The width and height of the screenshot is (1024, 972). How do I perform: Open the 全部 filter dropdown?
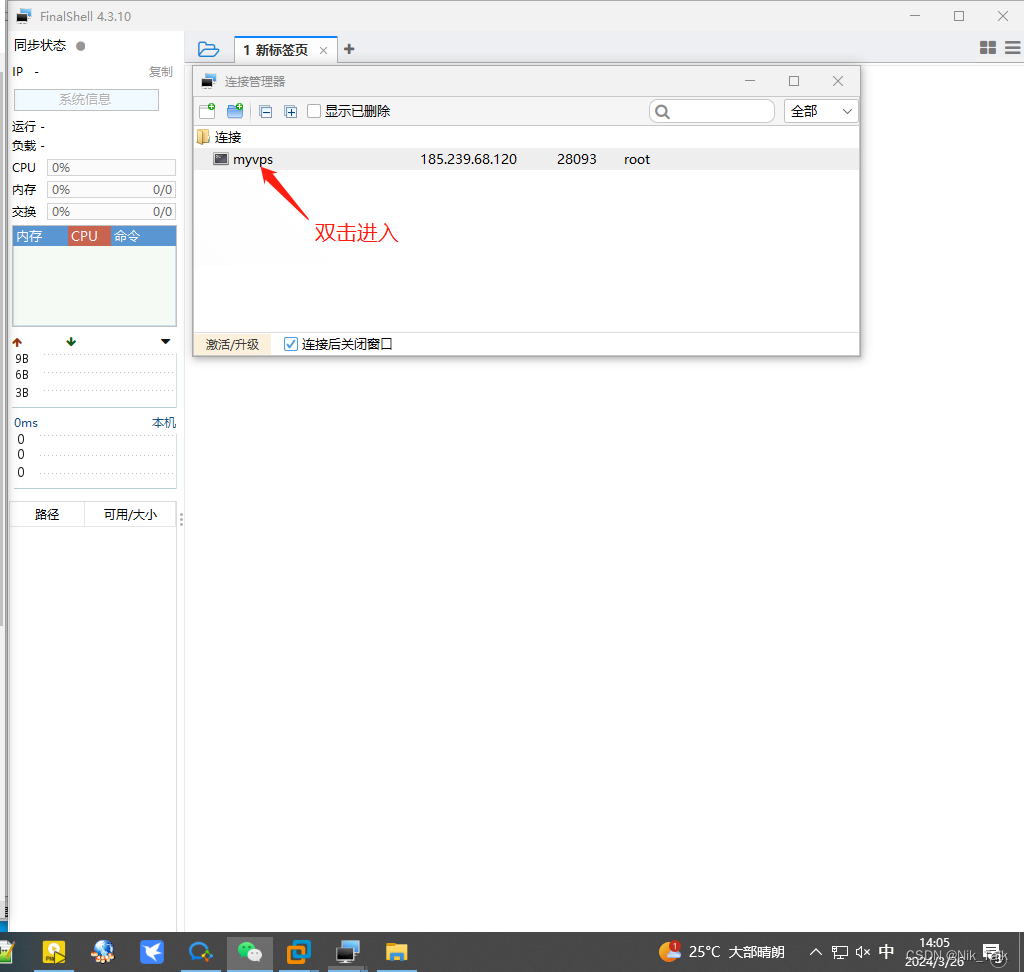click(x=820, y=111)
